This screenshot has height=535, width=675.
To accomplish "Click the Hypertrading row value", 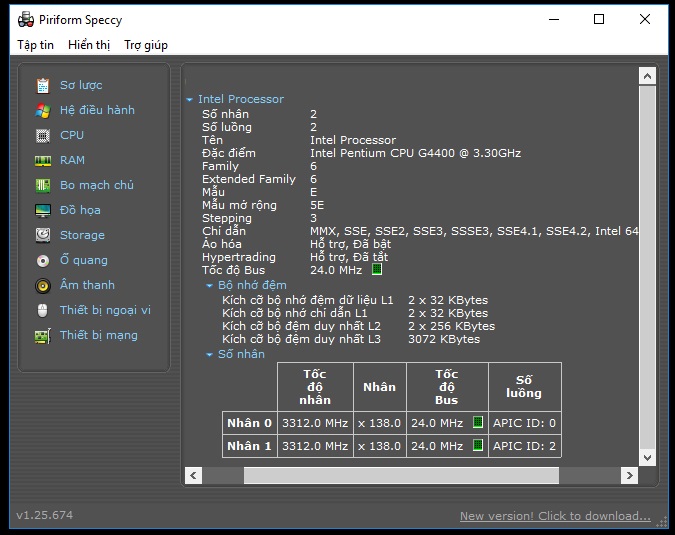I will [349, 257].
